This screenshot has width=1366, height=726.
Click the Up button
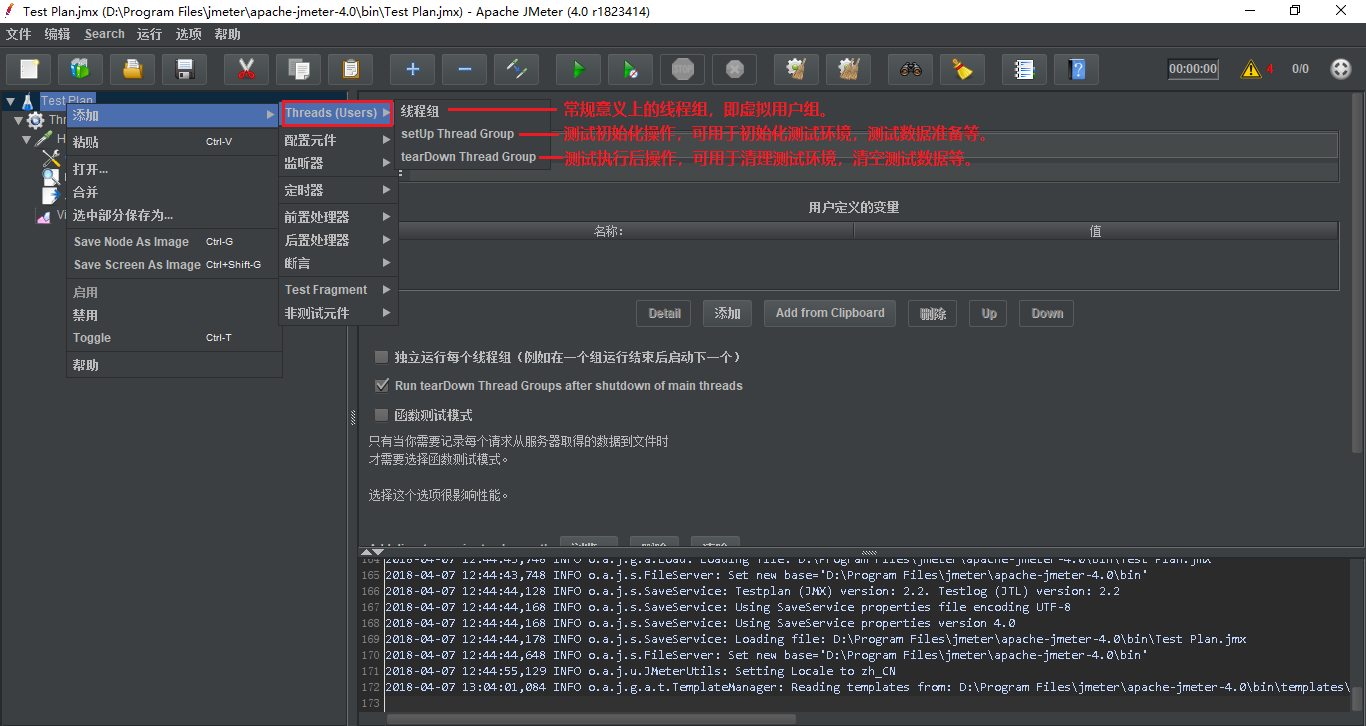(x=989, y=313)
